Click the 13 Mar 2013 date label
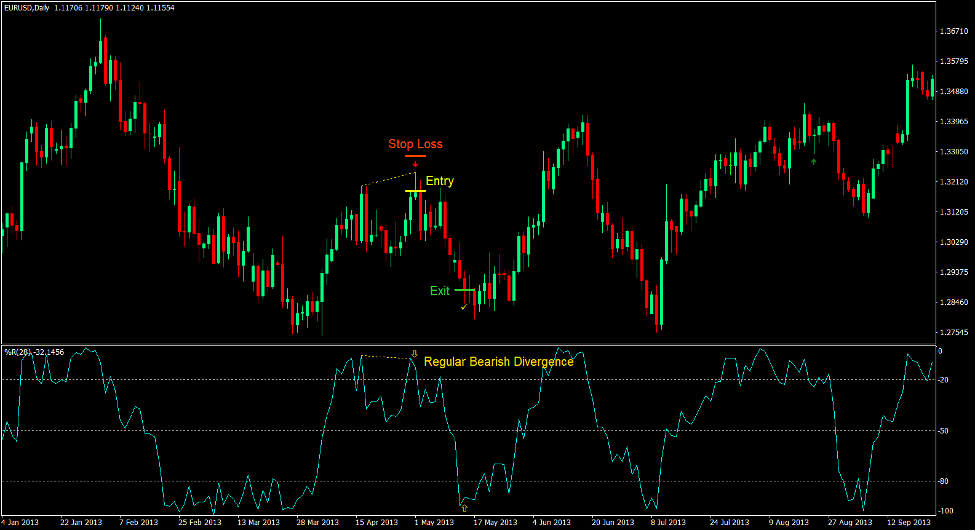Image resolution: width=977 pixels, height=531 pixels. pyautogui.click(x=259, y=522)
